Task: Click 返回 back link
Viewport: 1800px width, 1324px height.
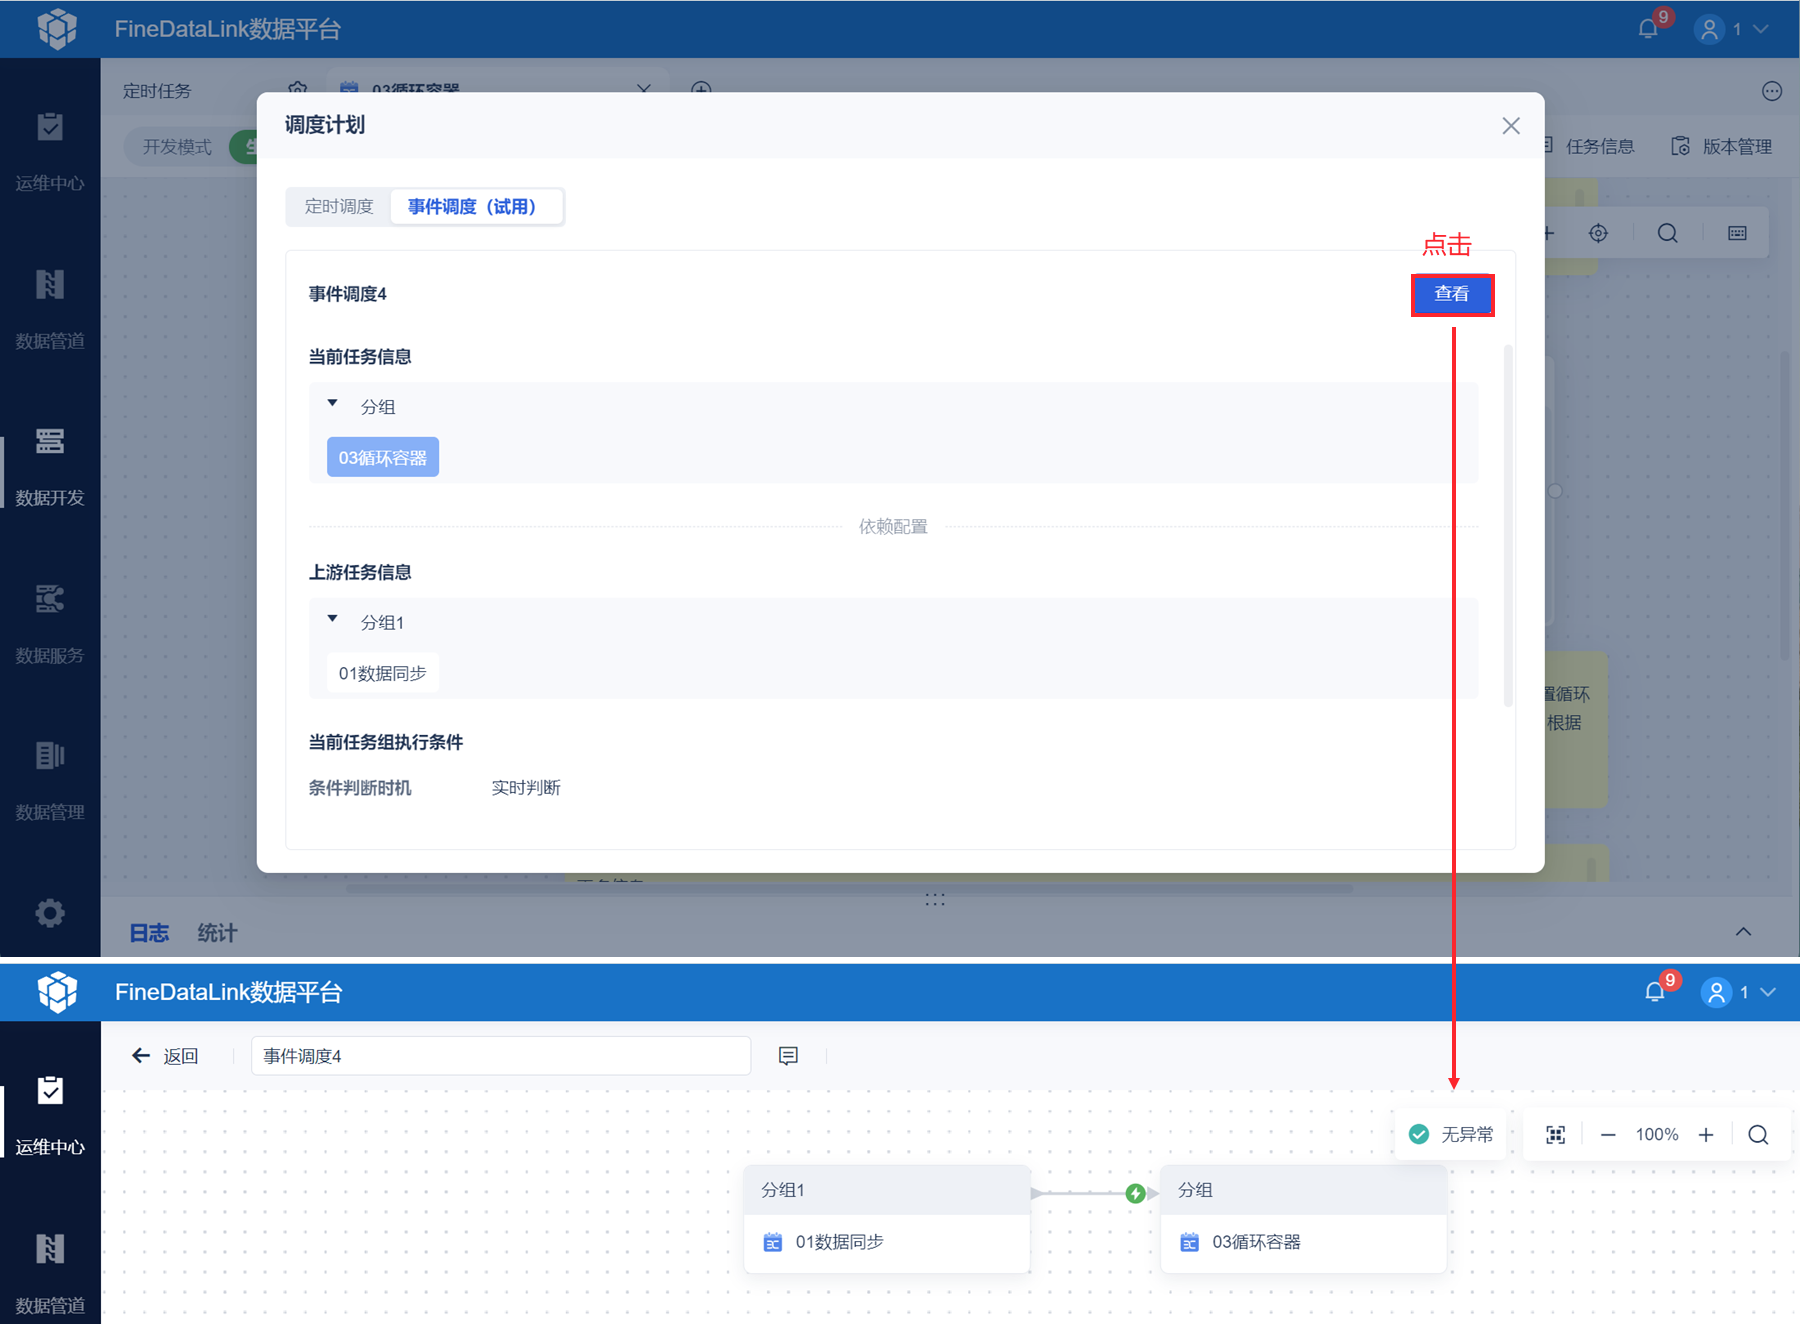Action: (165, 1056)
